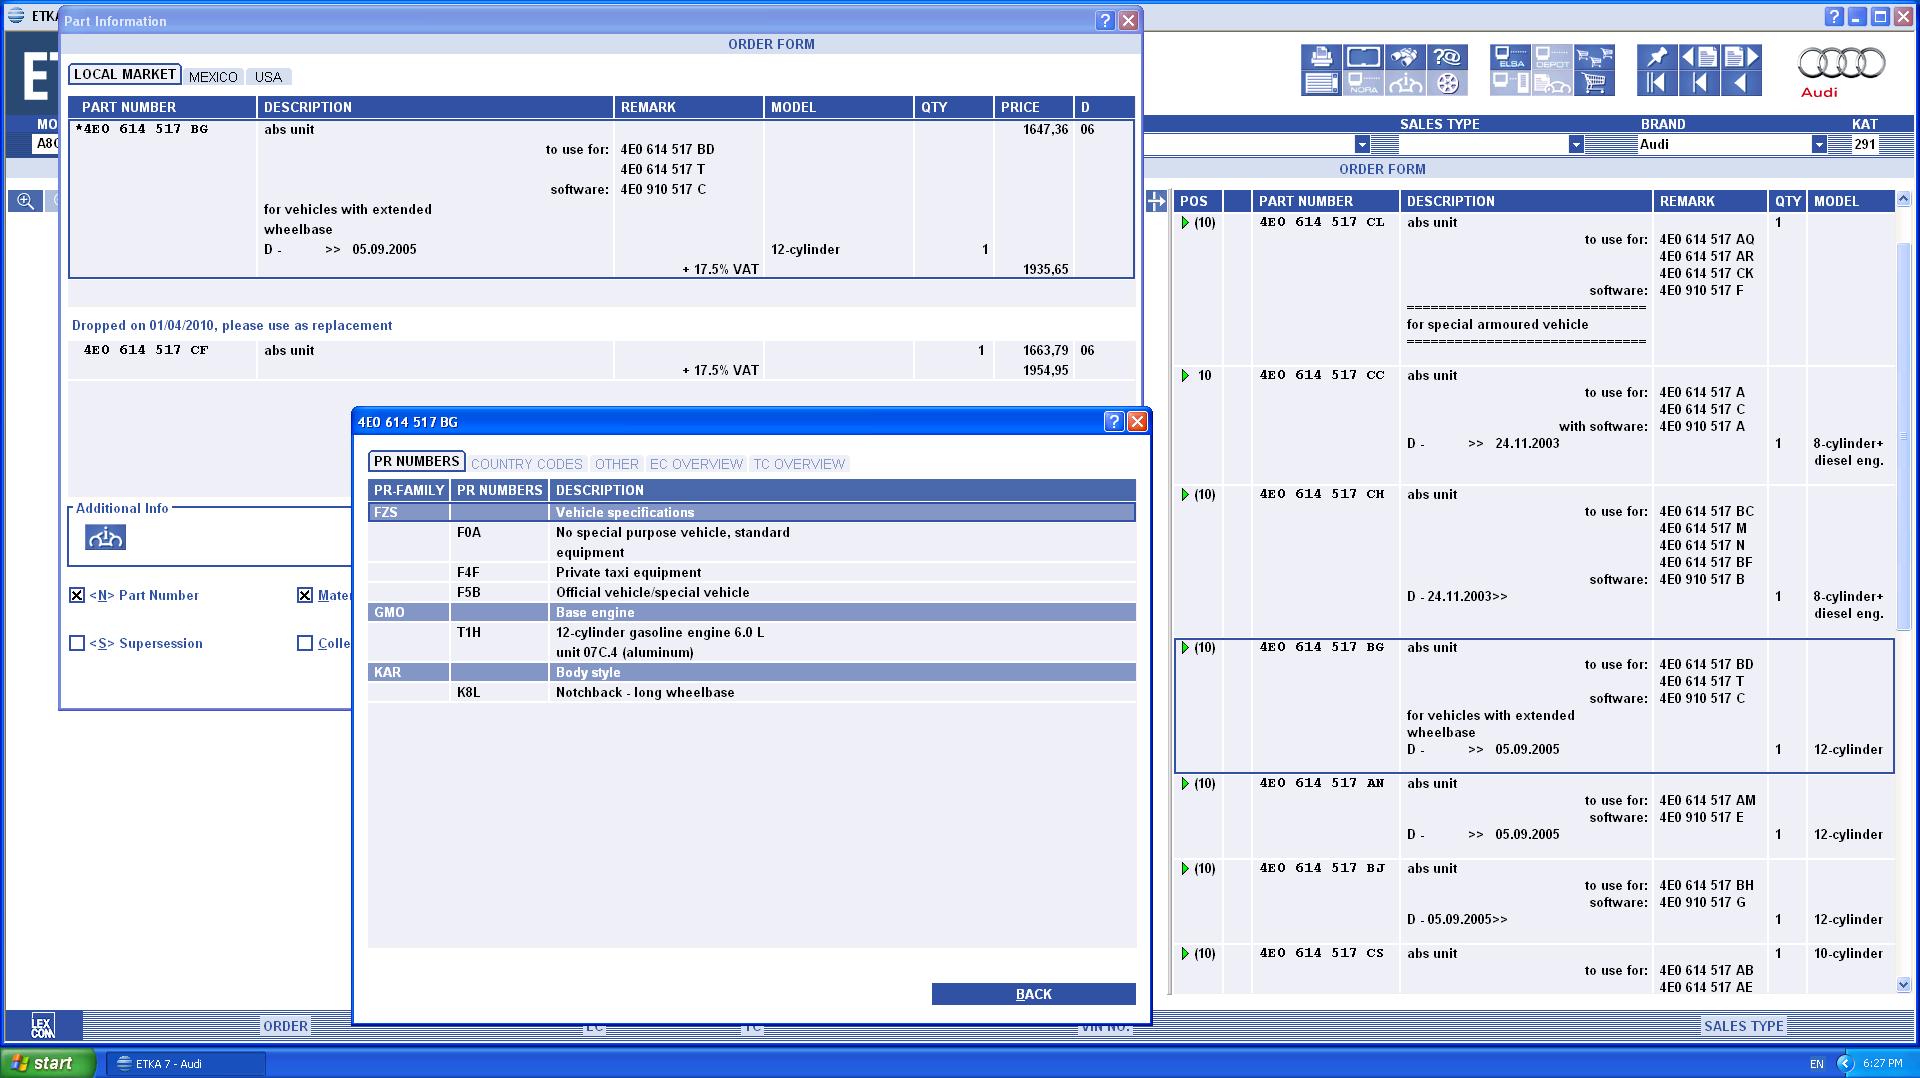Open the single shopping cart icon
The image size is (1920, 1078).
[x=1594, y=83]
